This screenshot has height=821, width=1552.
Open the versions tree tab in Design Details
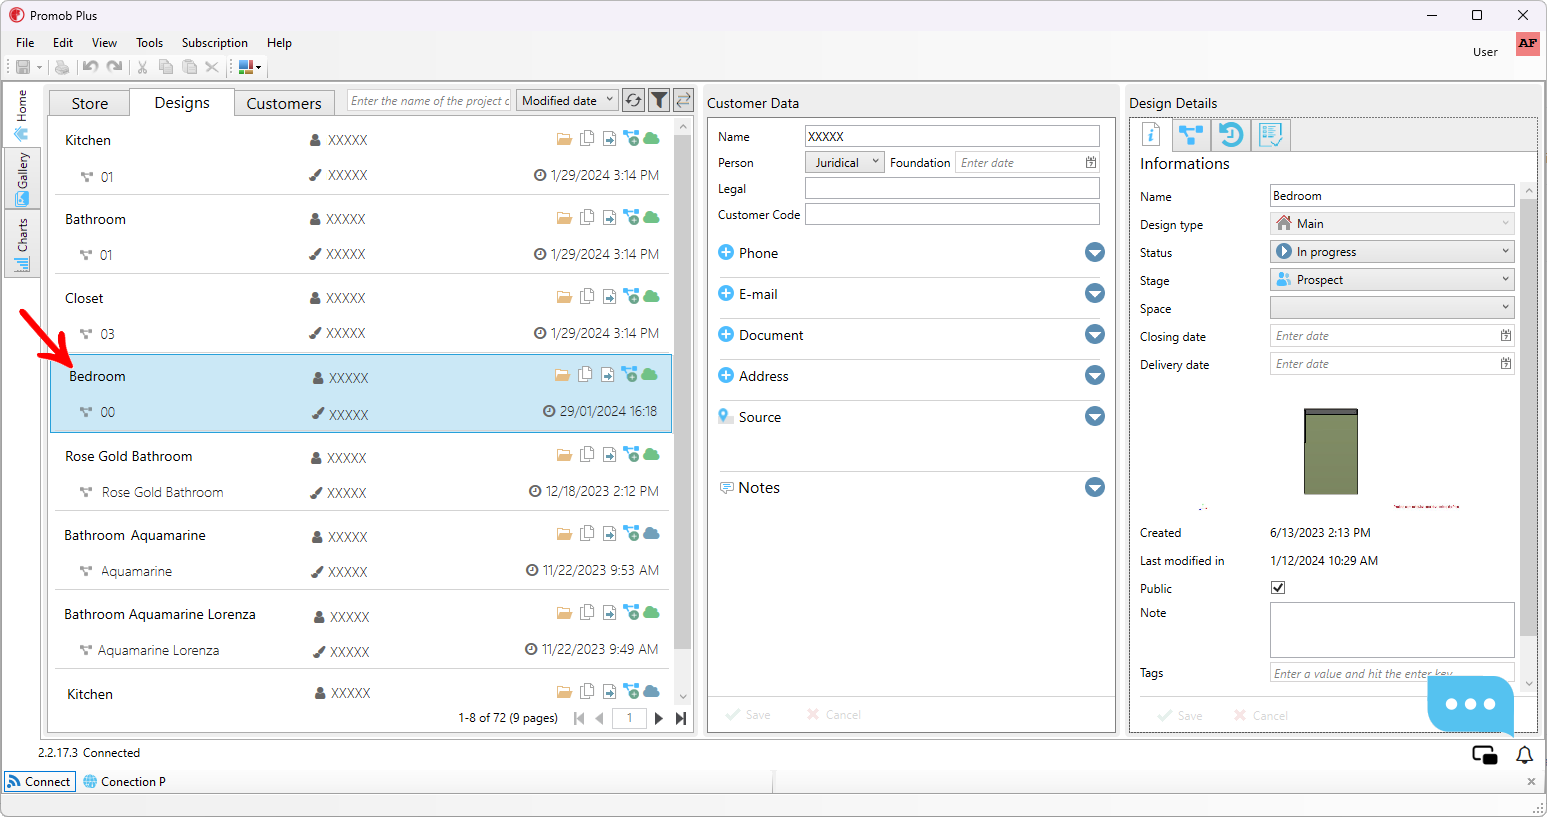pos(1191,135)
